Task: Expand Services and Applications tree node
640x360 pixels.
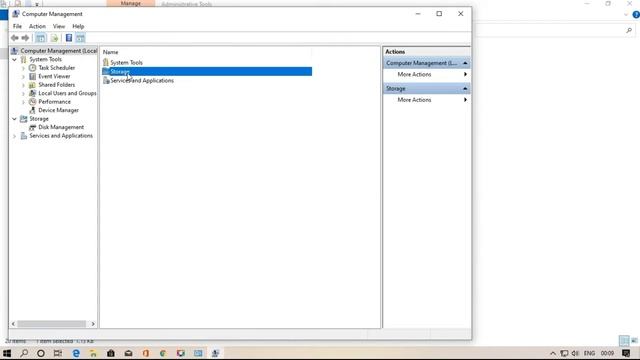Action: (x=14, y=136)
